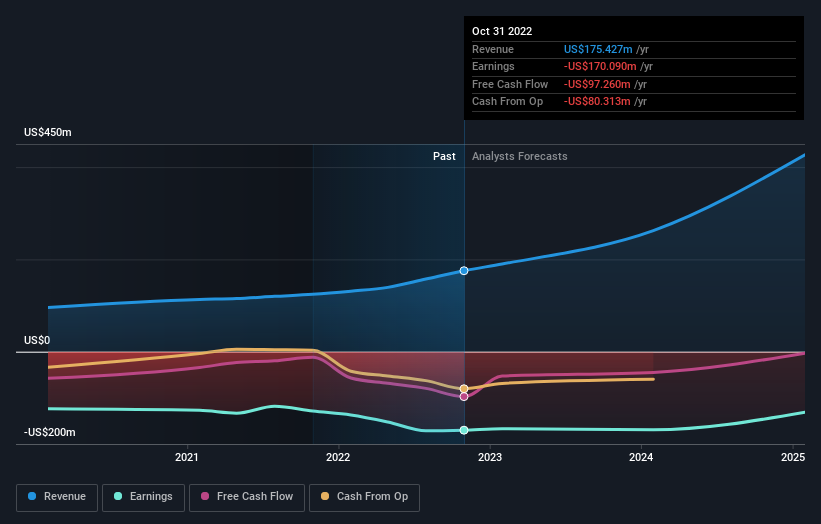Click the Cash From Op orange data point marker
Screen dimensions: 821x524
(x=464, y=388)
